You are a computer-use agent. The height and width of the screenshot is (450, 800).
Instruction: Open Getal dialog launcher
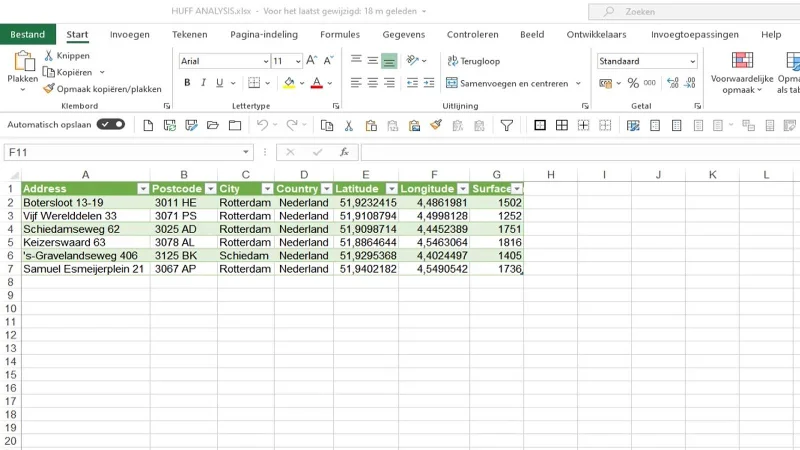coord(697,106)
